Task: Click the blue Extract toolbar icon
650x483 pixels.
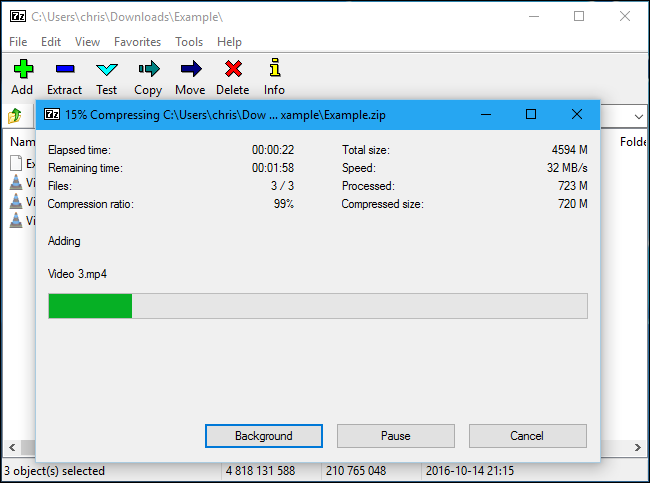Action: pos(65,70)
